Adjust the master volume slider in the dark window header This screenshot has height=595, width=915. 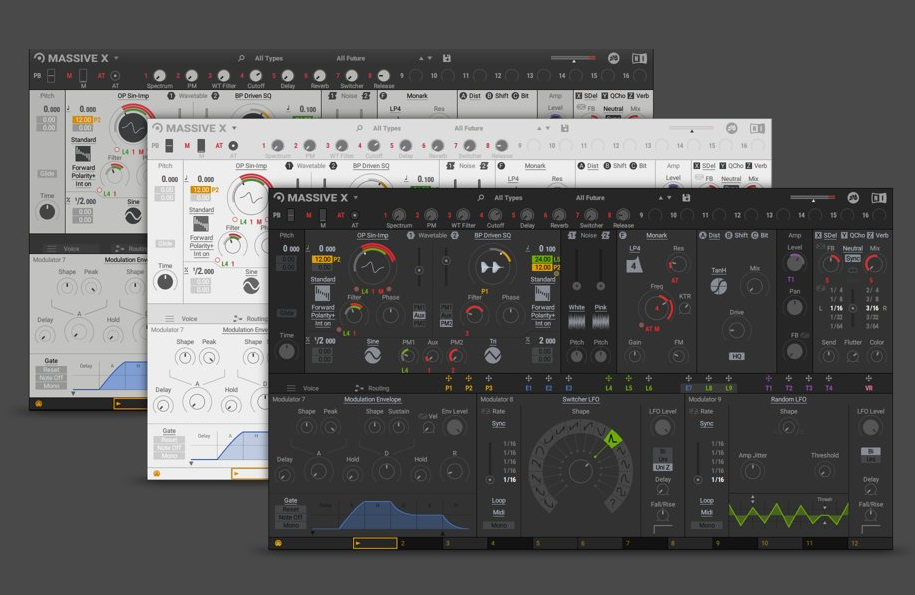pos(812,198)
